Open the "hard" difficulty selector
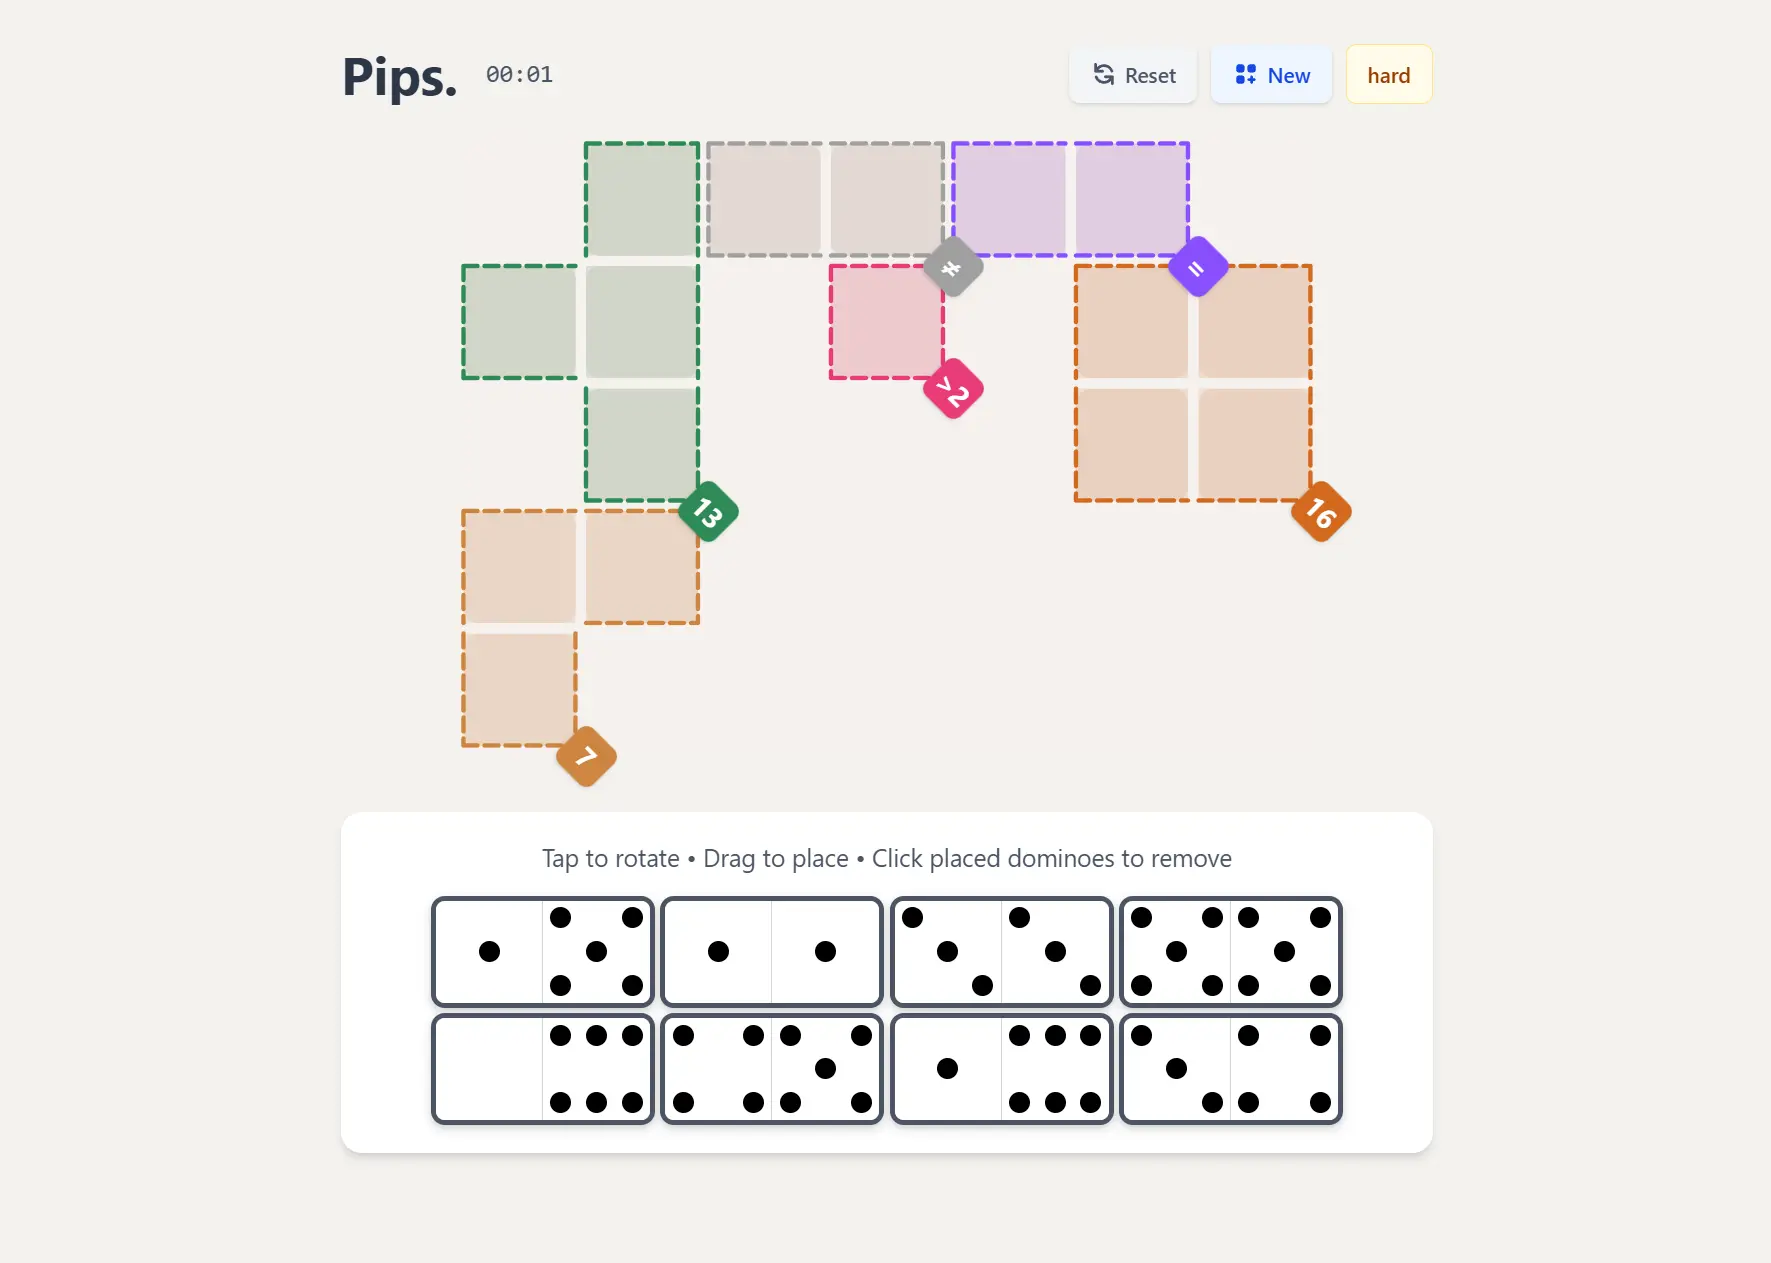 (1388, 74)
